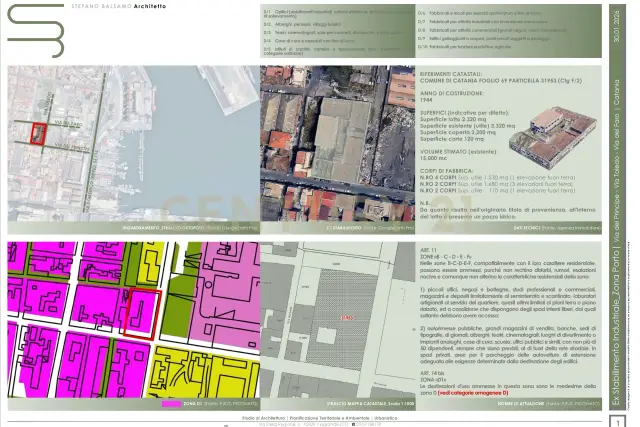Click the D/9 category line
Screen dimensions: 640x427
[x=484, y=38]
